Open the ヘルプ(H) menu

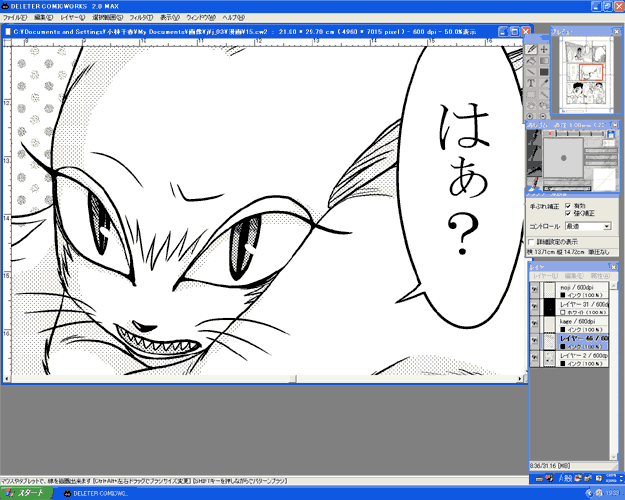tap(234, 18)
